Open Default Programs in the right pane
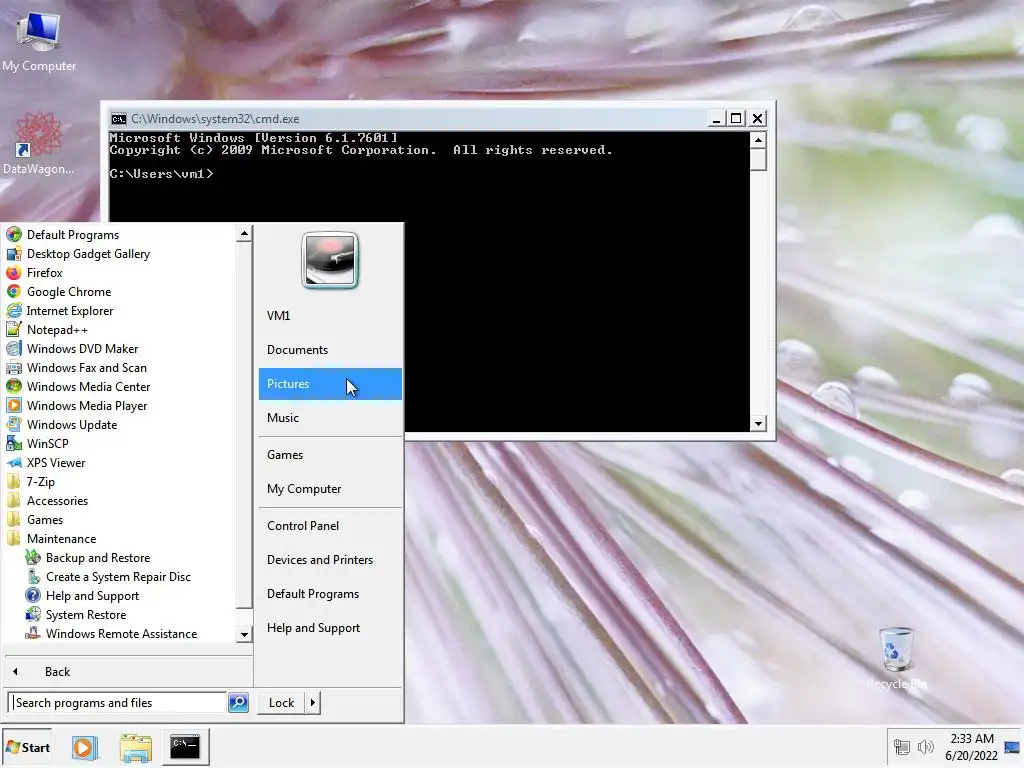The image size is (1024, 768). point(330,594)
